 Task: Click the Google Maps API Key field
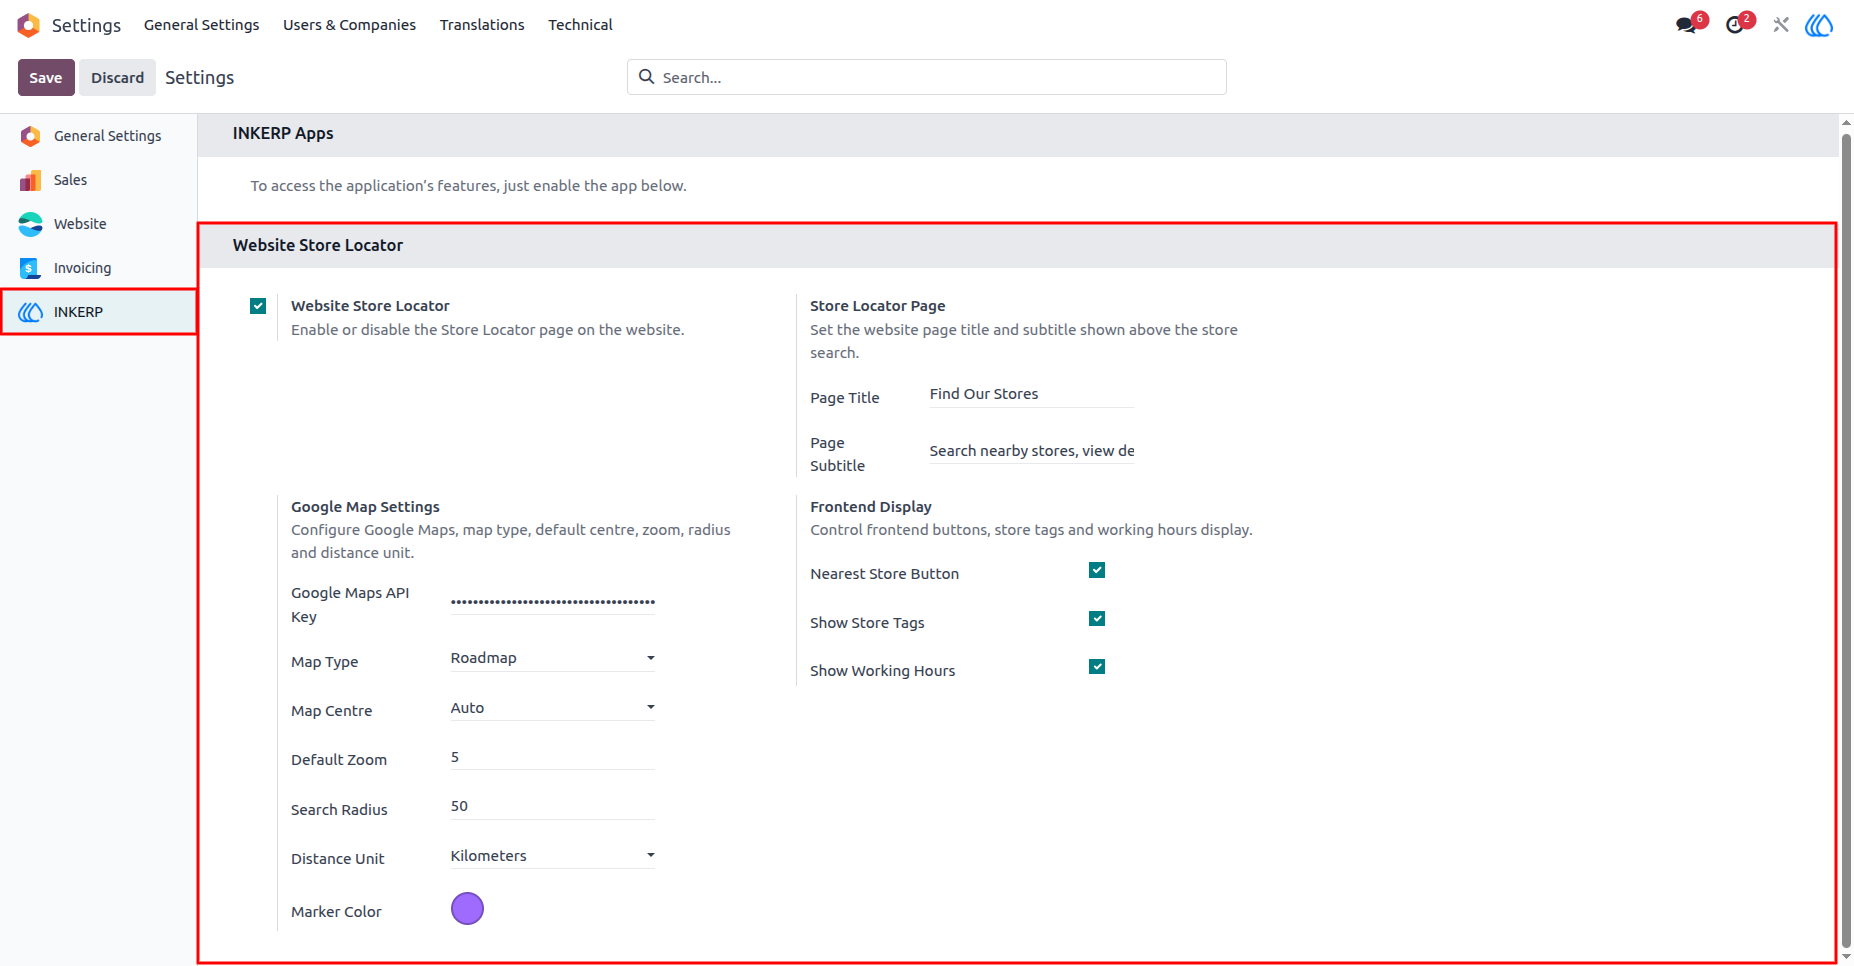[x=553, y=601]
